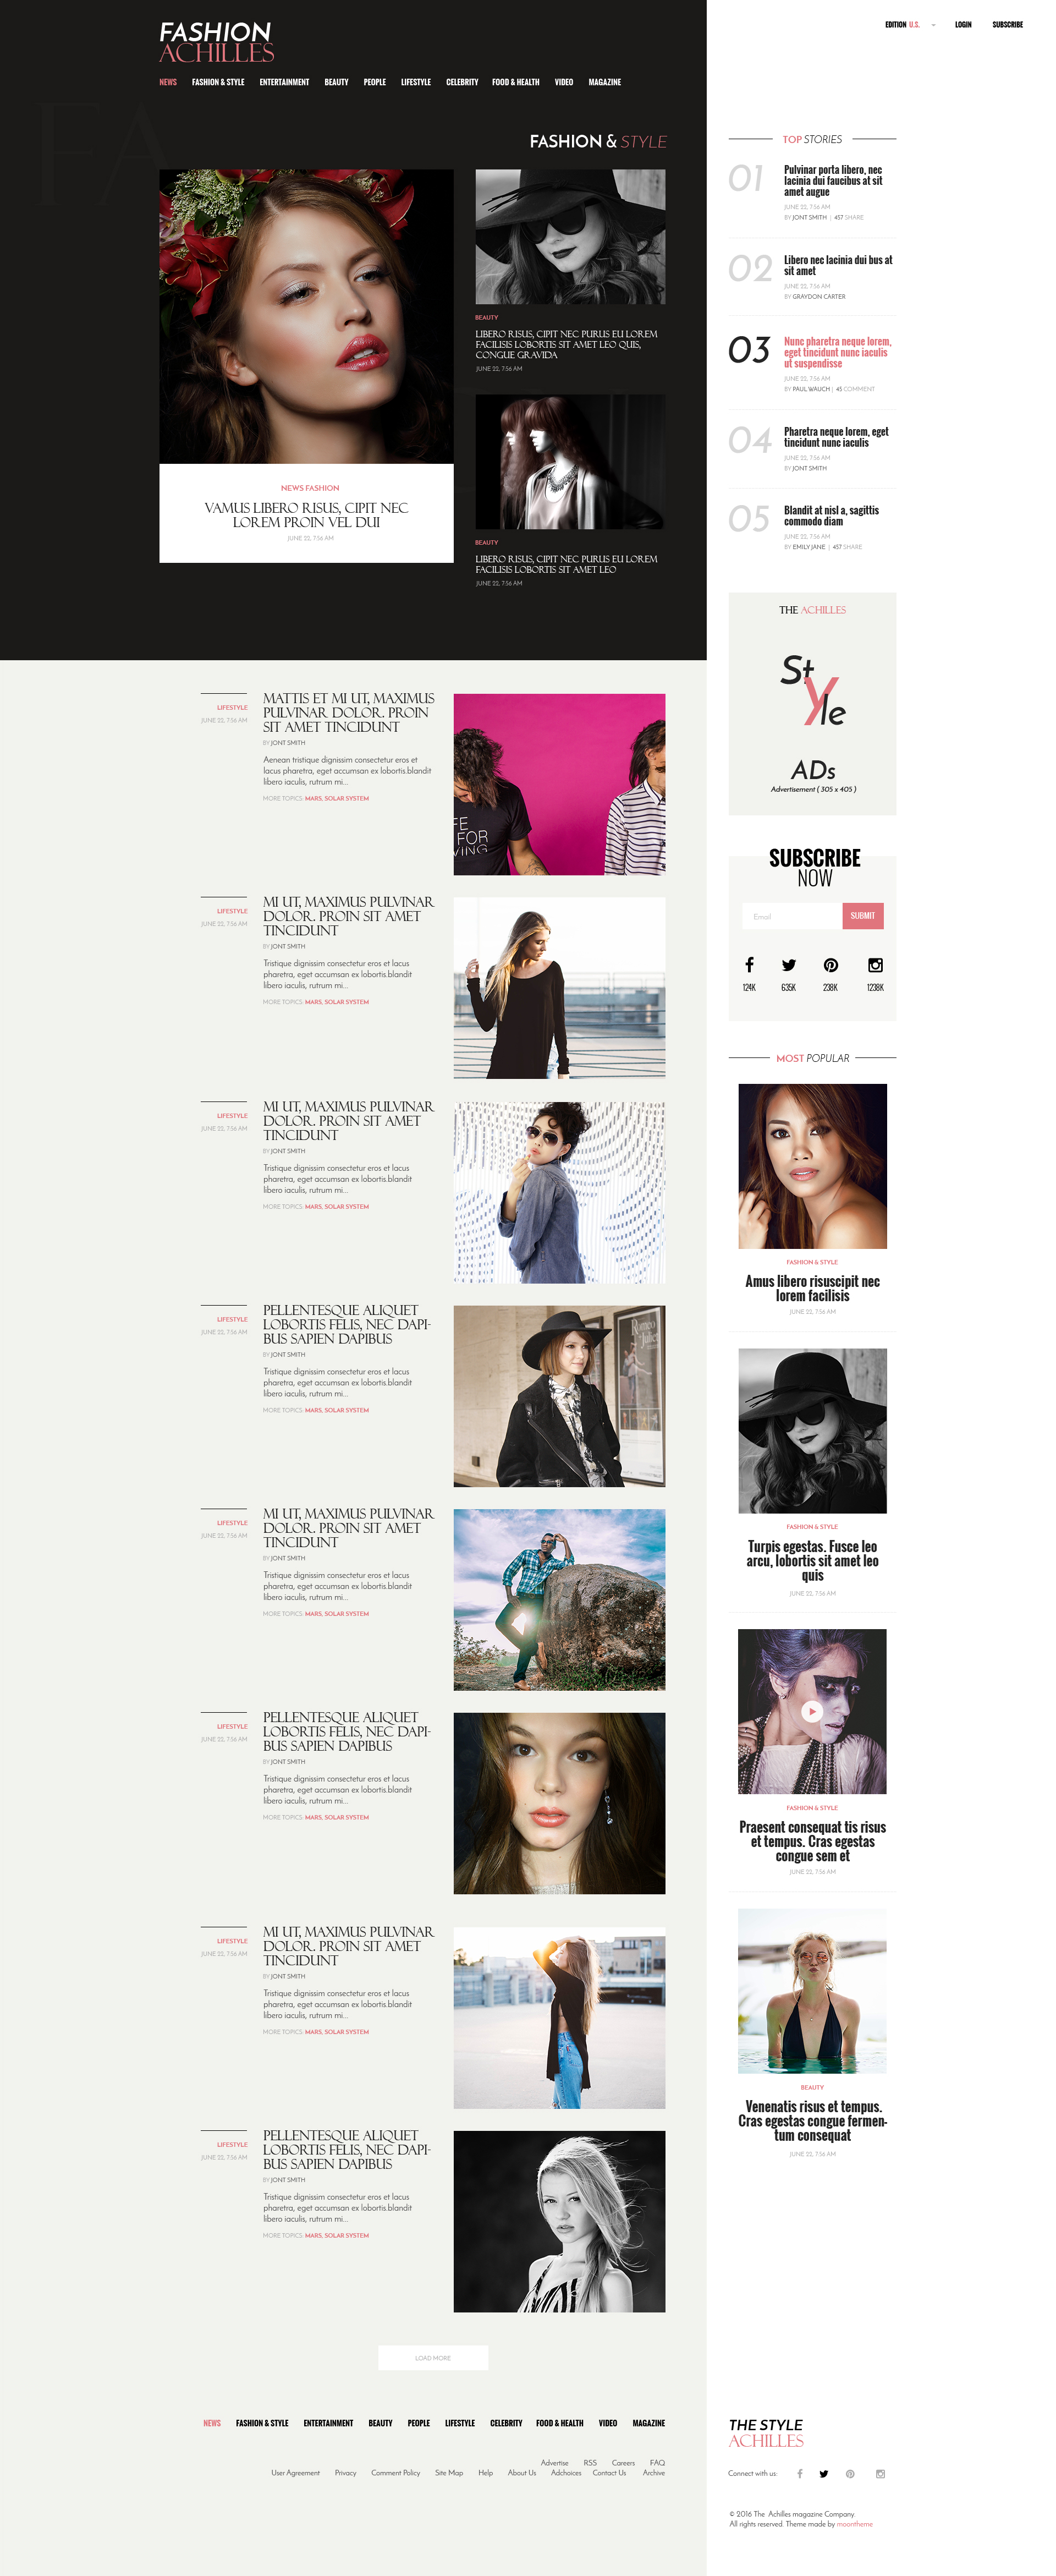Click the Login link in header
This screenshot has width=1056, height=2576.
tap(963, 25)
